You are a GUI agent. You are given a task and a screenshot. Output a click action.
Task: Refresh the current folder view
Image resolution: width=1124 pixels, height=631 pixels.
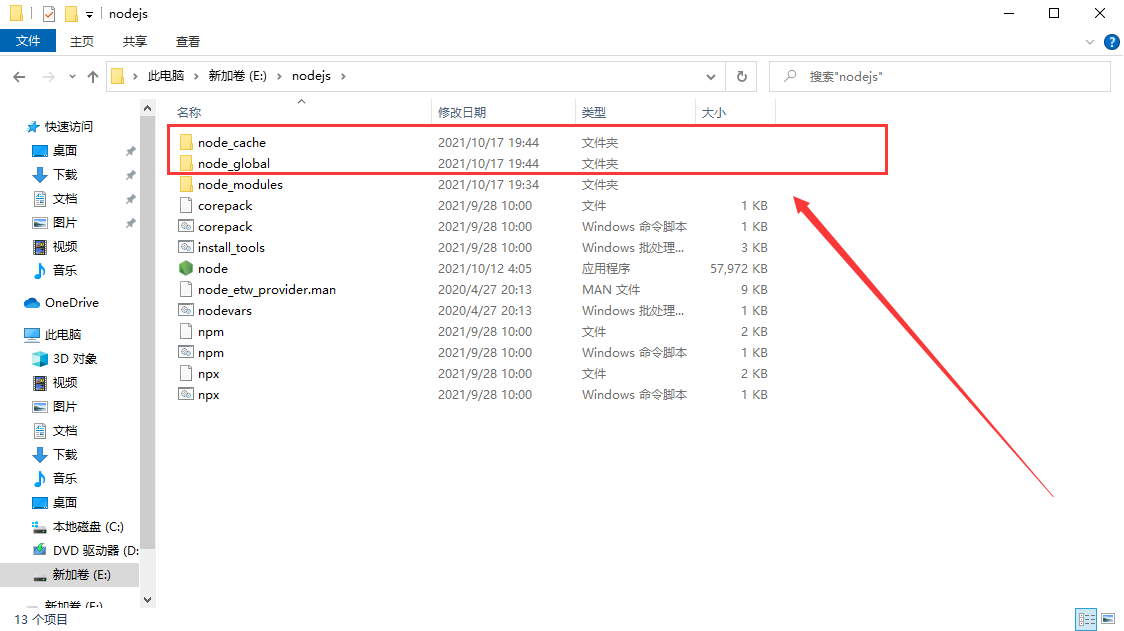coord(742,77)
